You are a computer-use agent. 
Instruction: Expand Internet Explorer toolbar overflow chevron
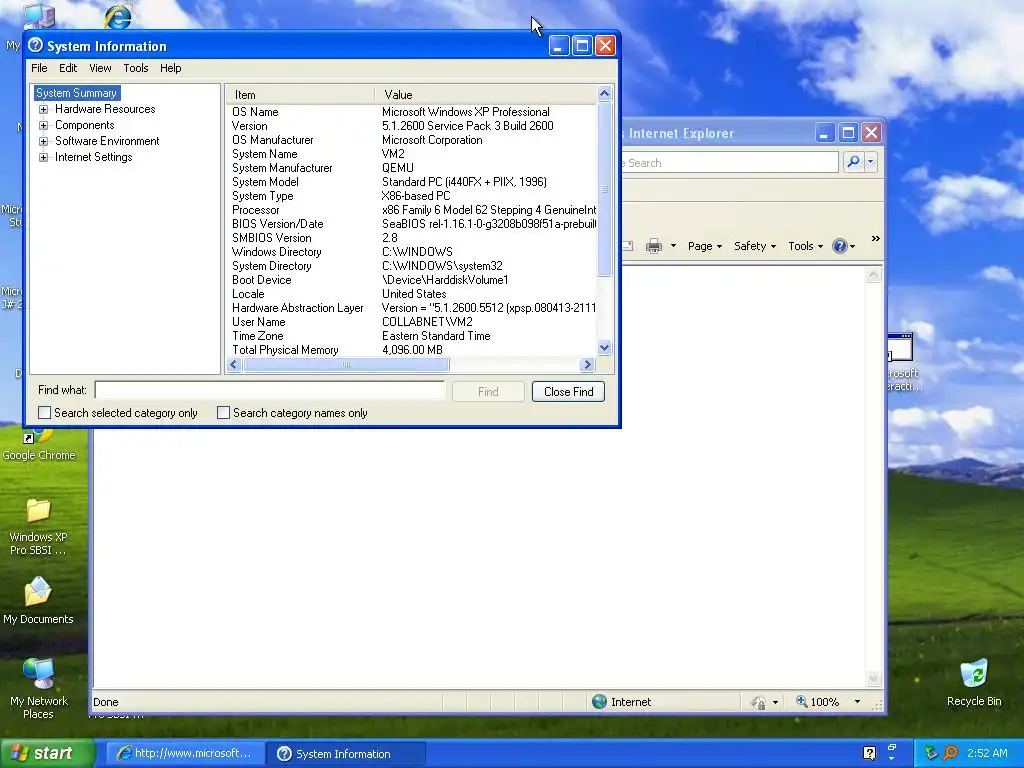click(876, 239)
